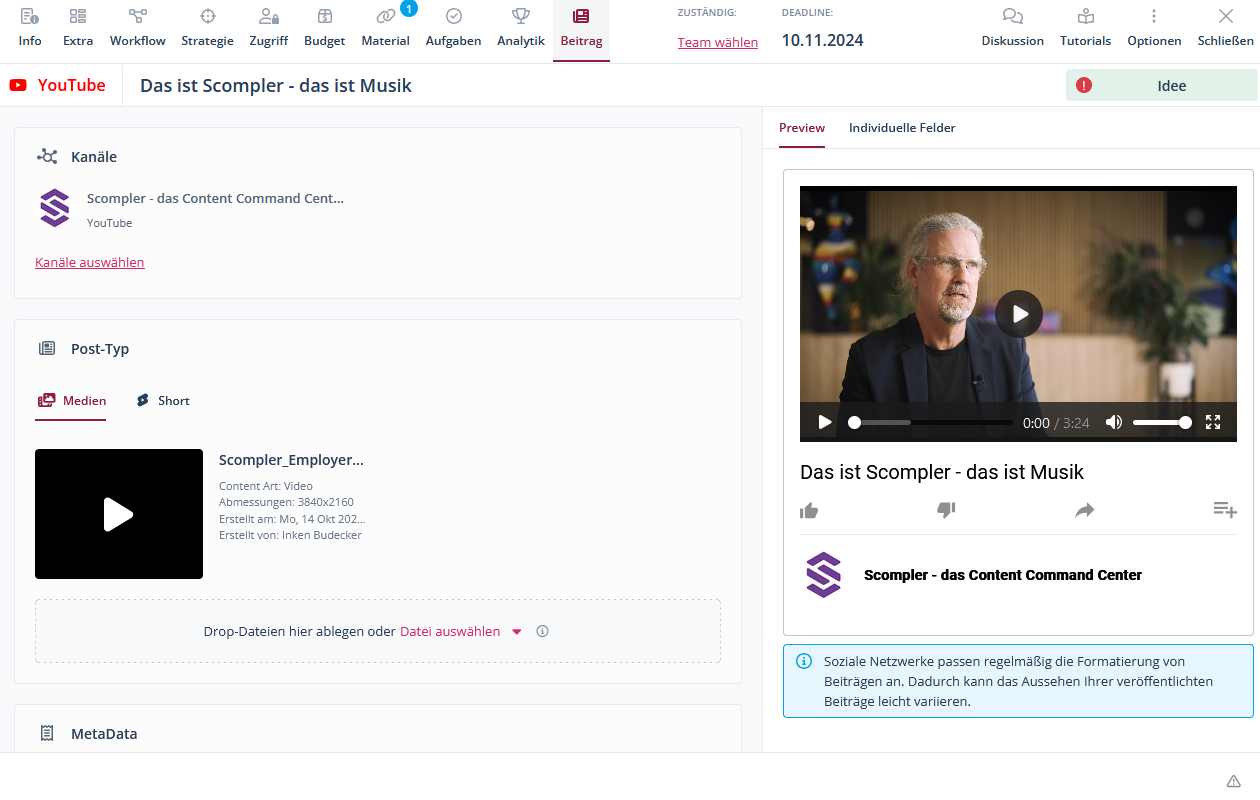The height and width of the screenshot is (800, 1260).
Task: Toggle fullscreen on the preview video
Action: point(1213,422)
